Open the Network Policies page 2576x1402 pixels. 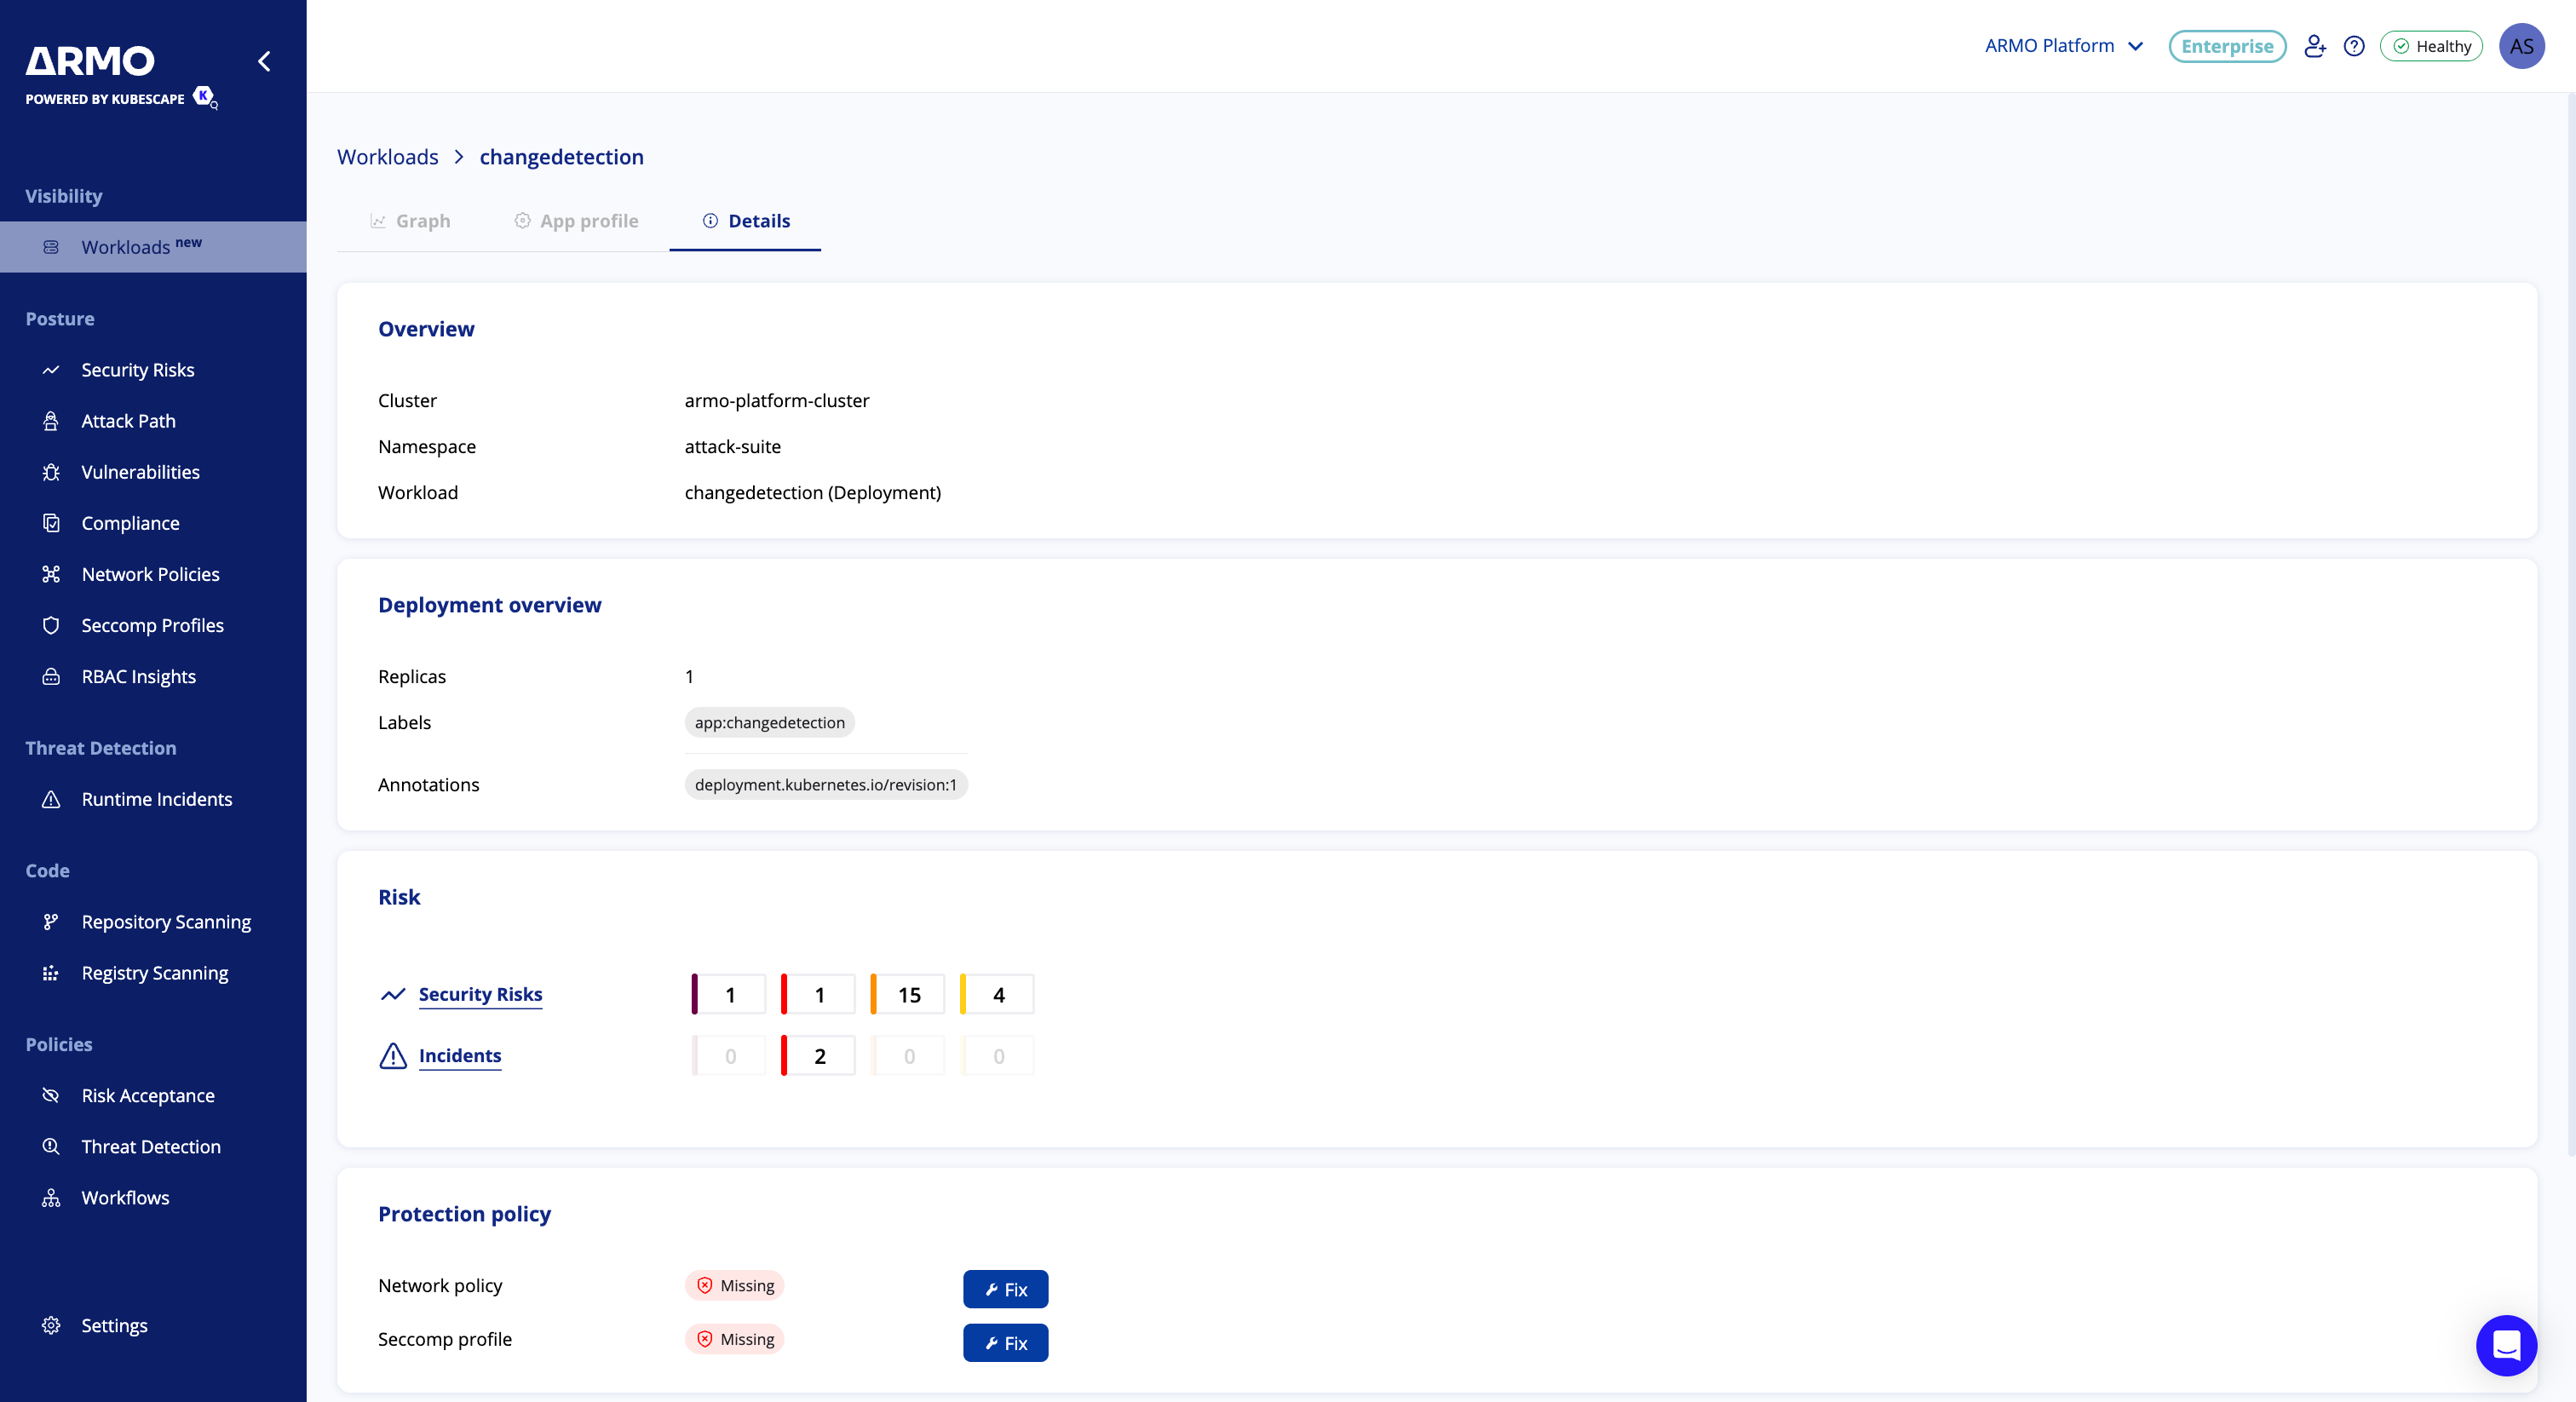(x=150, y=574)
